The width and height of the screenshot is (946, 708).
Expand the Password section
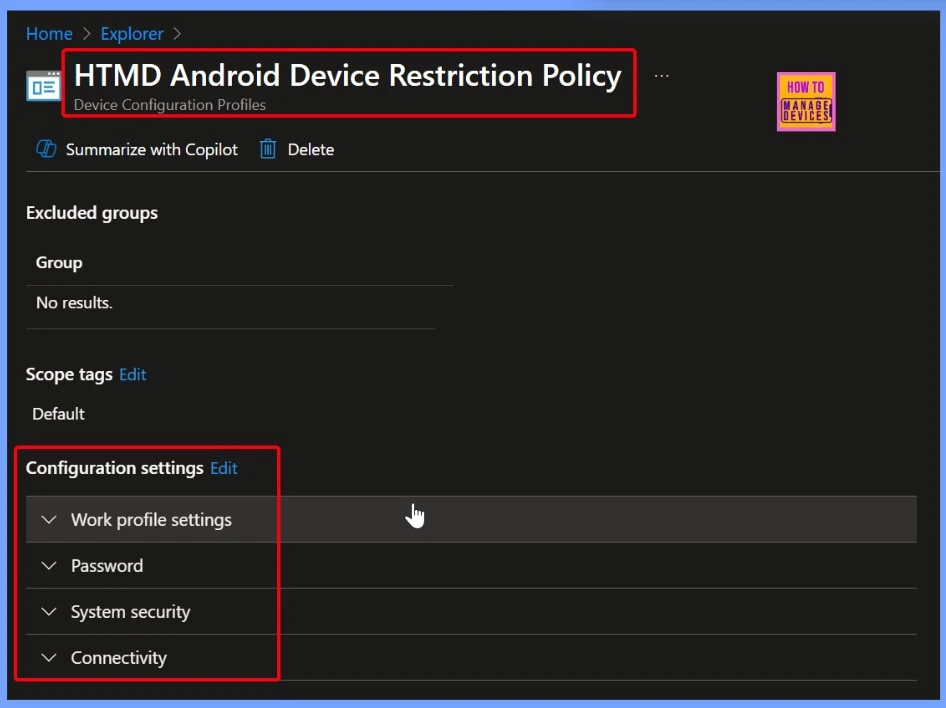(471, 566)
